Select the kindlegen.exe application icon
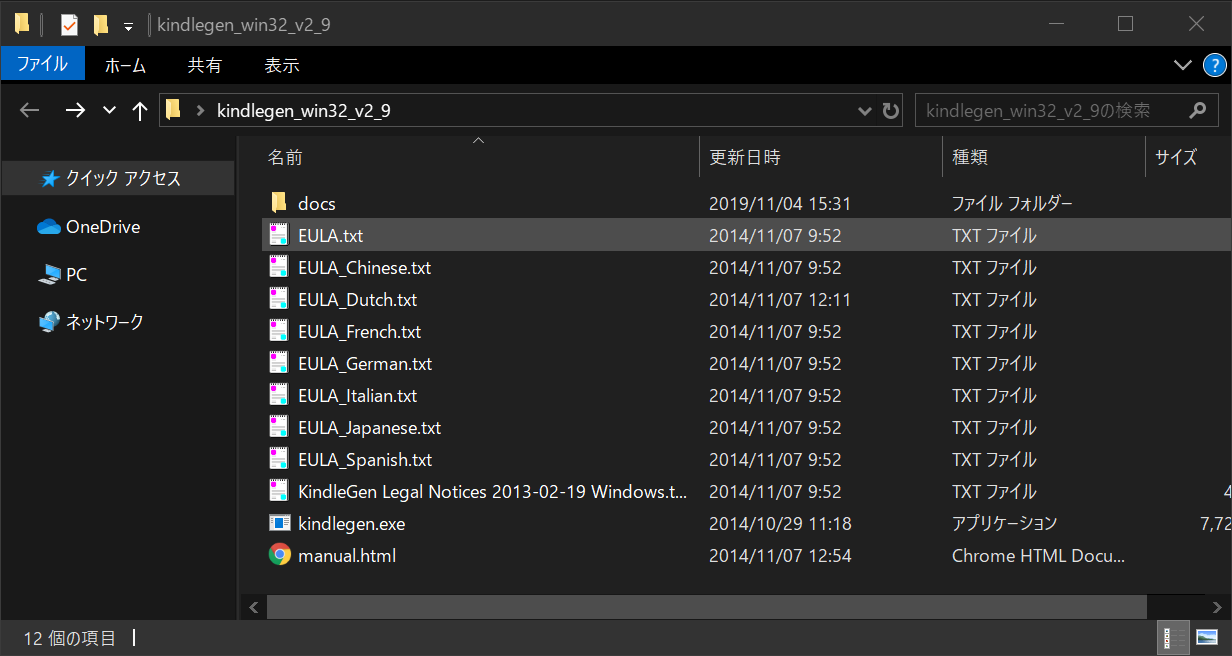This screenshot has height=656, width=1232. (279, 523)
